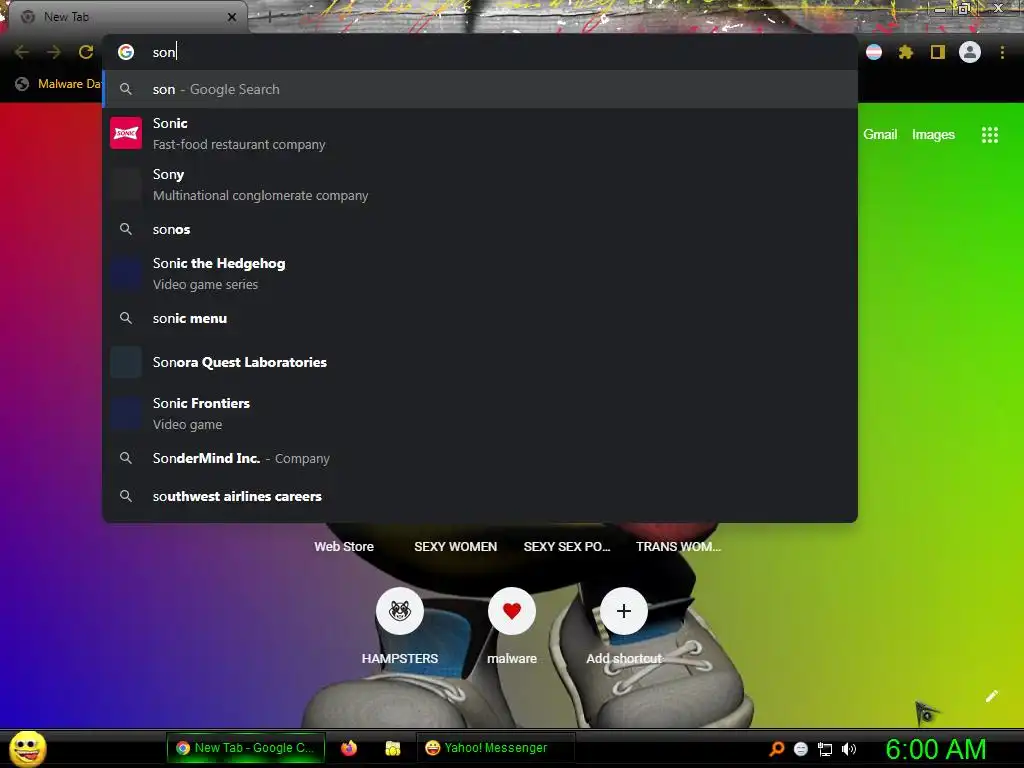The image size is (1024, 768).
Task: Click the Sonic restaurant logo thumbnail
Action: (x=126, y=133)
